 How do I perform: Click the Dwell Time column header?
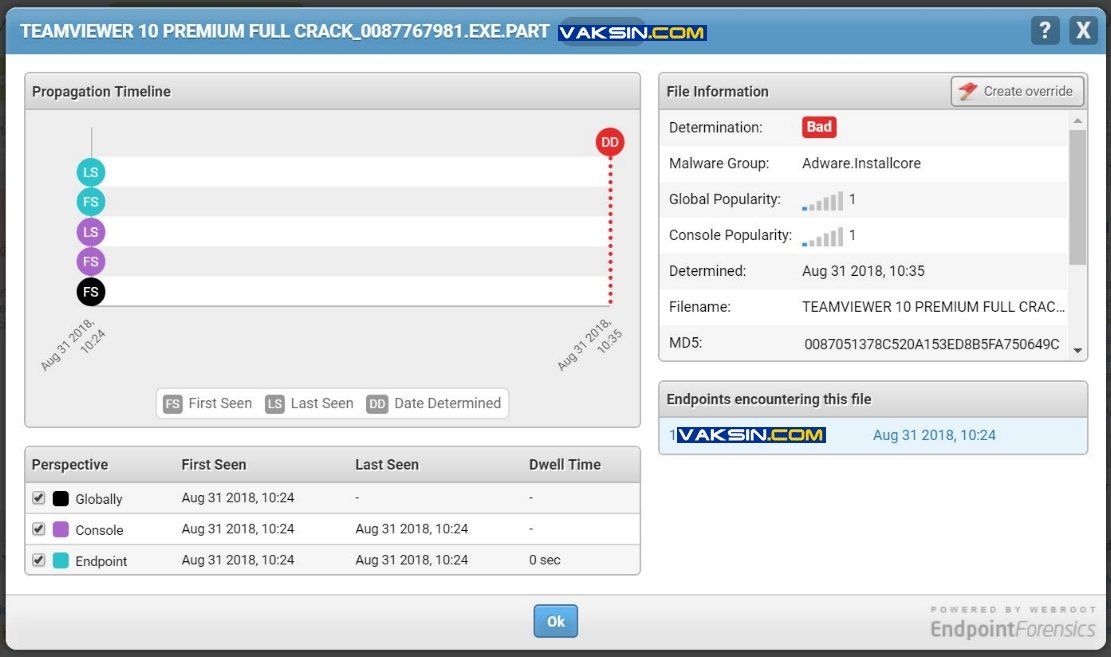coord(565,465)
